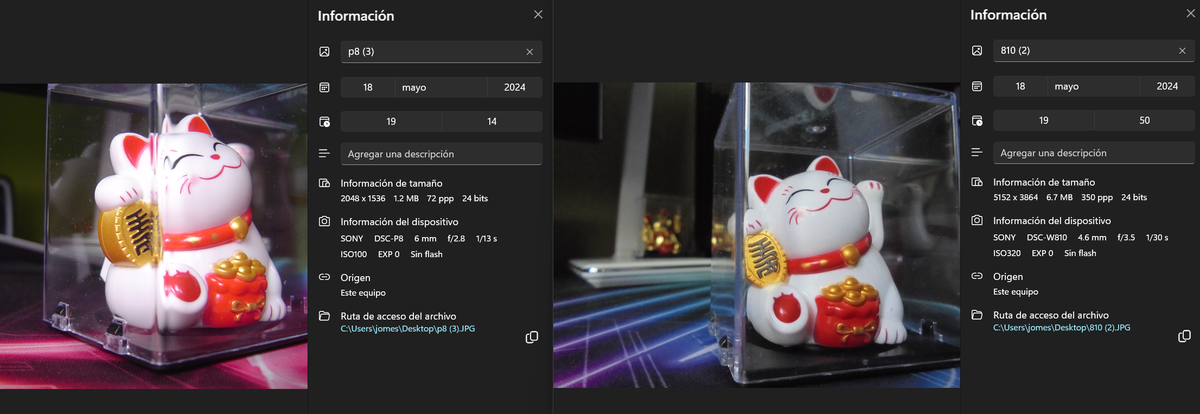The width and height of the screenshot is (1200, 414).
Task: Select the p8 (3) file name text box
Action: click(x=430, y=52)
